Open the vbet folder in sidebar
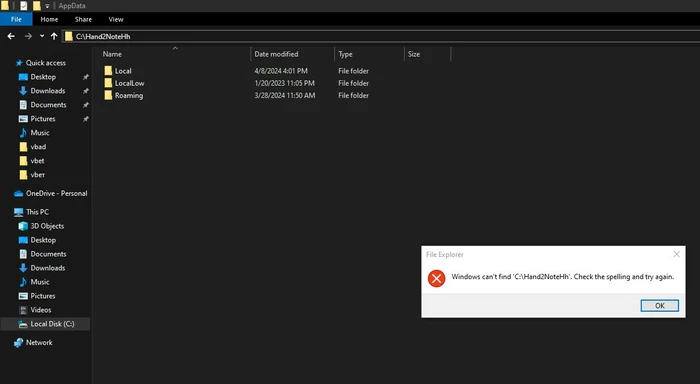 coord(38,161)
